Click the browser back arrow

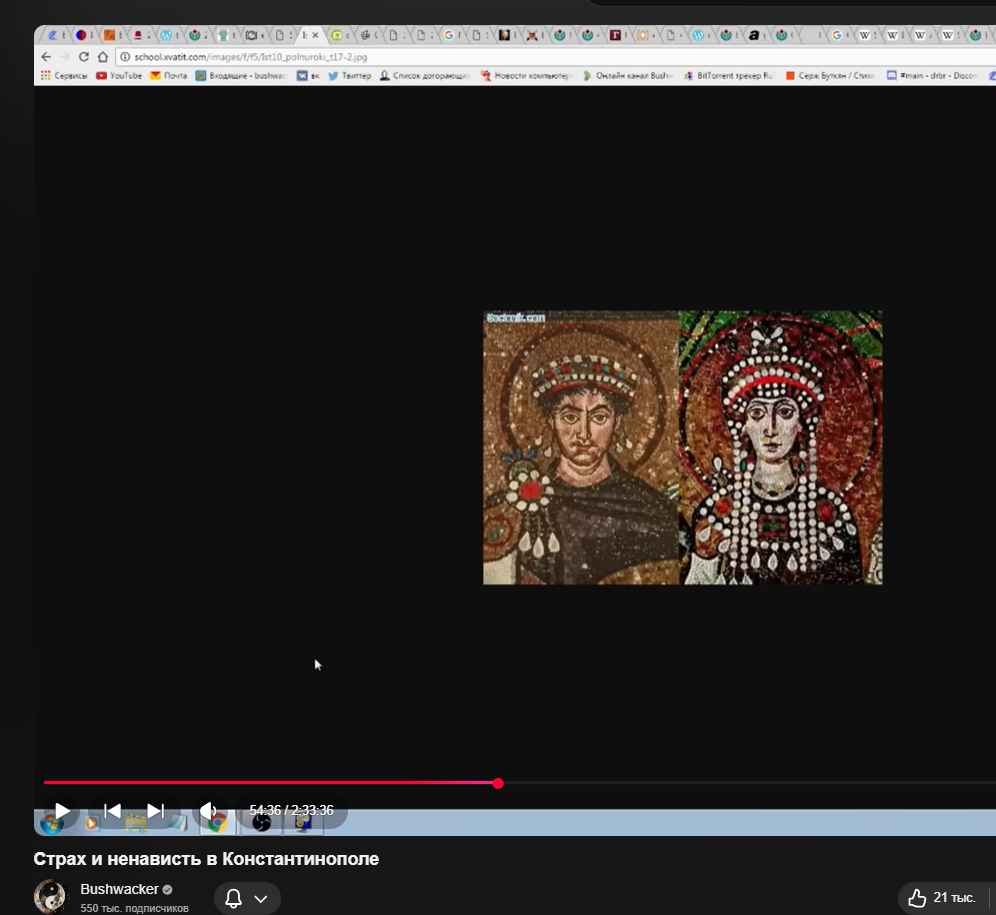click(46, 57)
